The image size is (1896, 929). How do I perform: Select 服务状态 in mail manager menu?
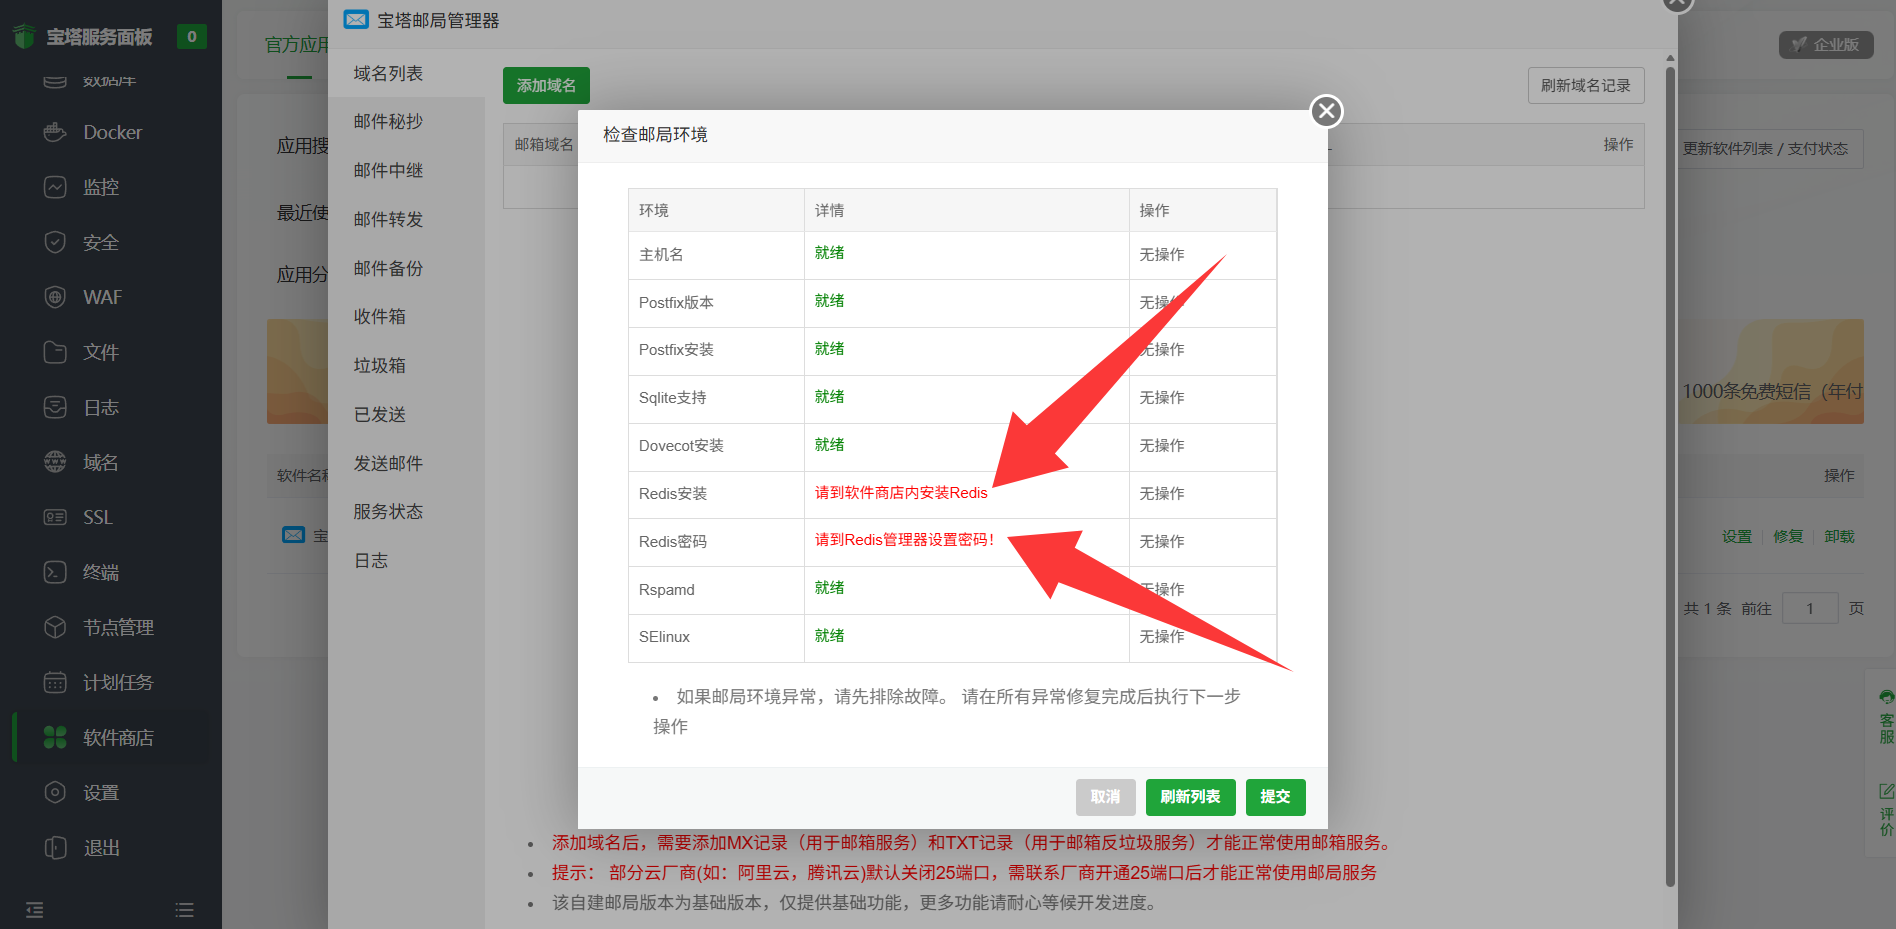click(x=388, y=512)
